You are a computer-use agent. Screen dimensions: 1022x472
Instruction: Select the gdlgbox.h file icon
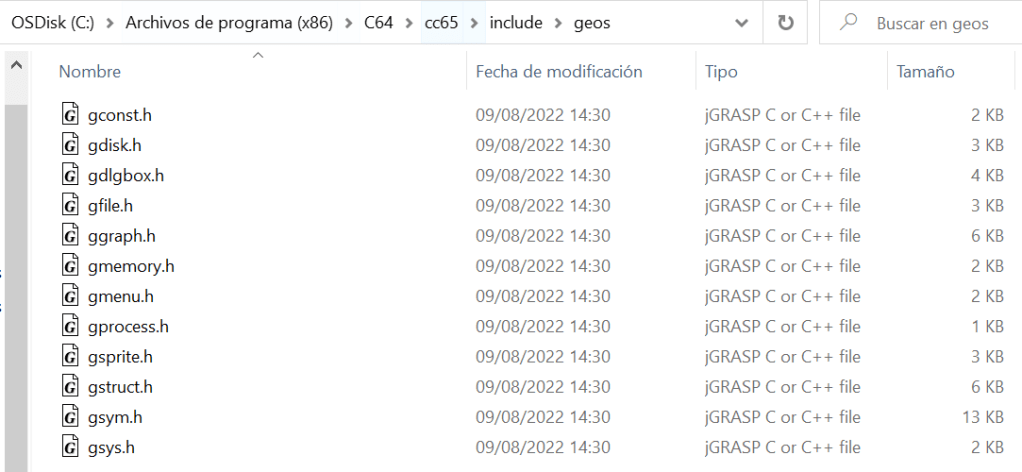click(x=70, y=175)
